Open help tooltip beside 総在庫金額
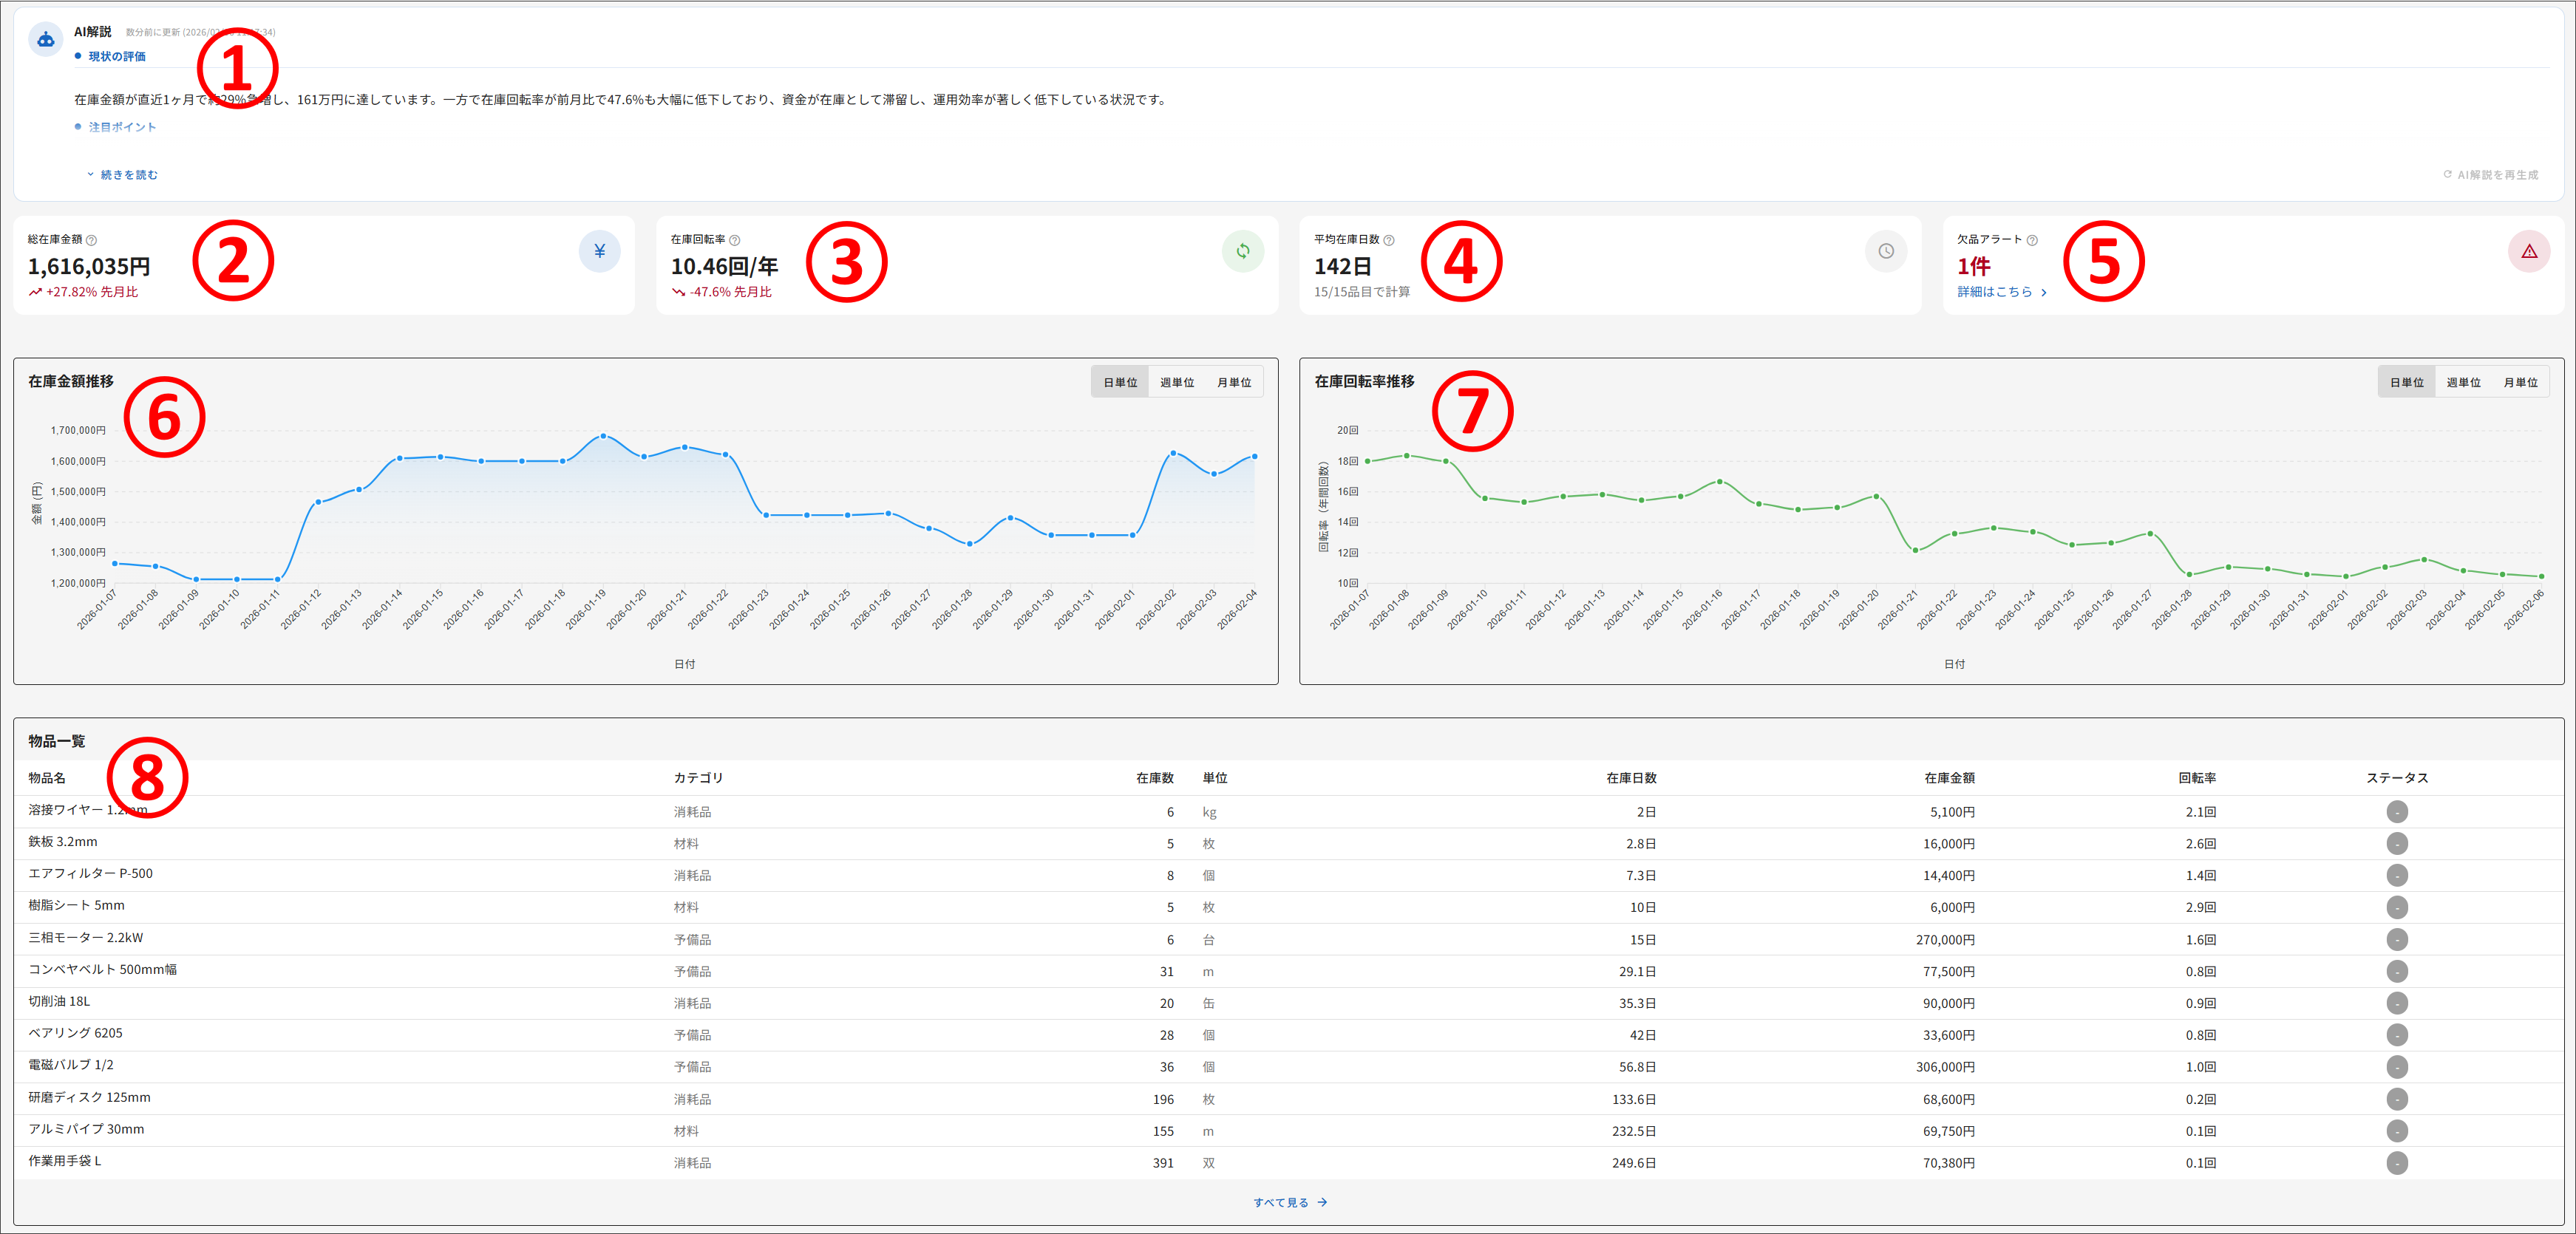The width and height of the screenshot is (2576, 1234). tap(92, 240)
